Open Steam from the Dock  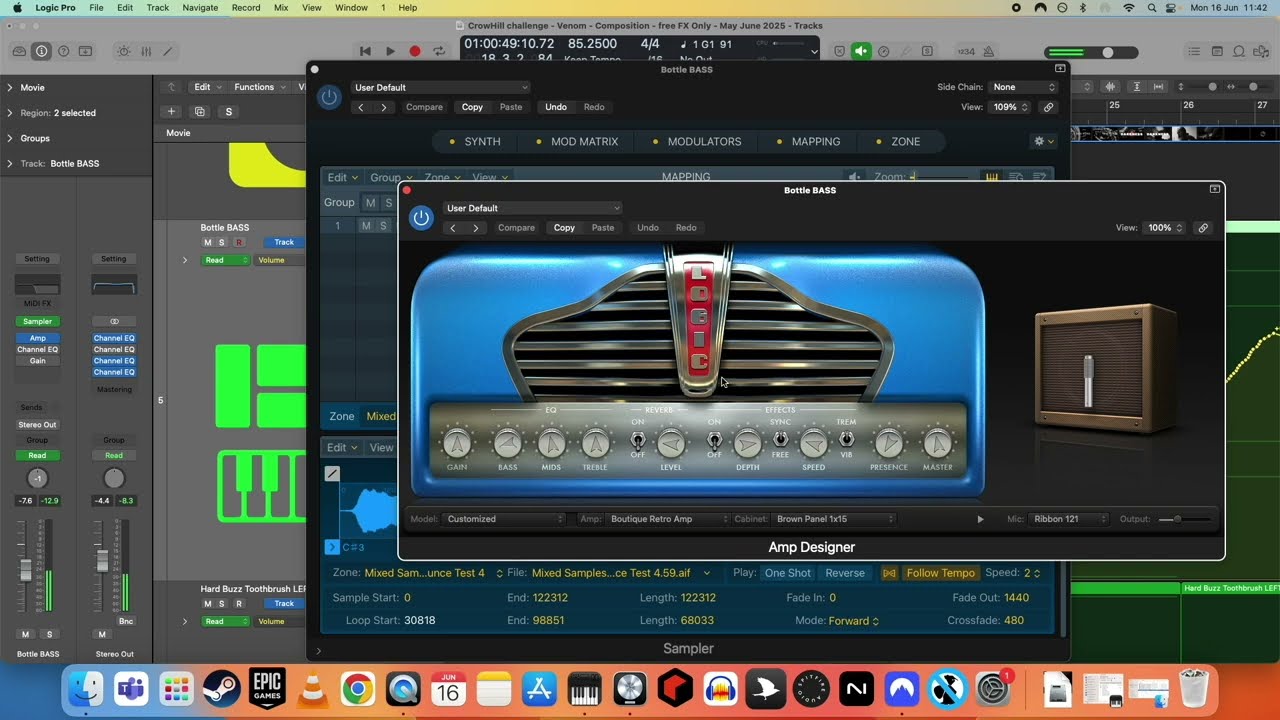pos(221,689)
